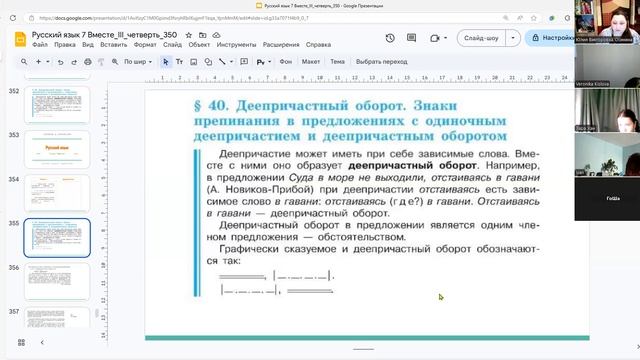Open the Слайд menu
Image resolution: width=640 pixels, height=360 pixels.
pos(172,44)
